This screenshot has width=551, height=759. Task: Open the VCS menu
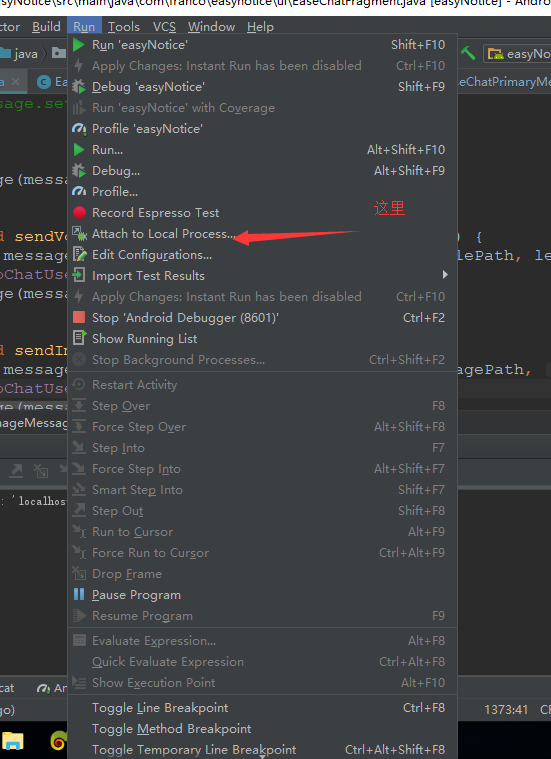pyautogui.click(x=164, y=27)
